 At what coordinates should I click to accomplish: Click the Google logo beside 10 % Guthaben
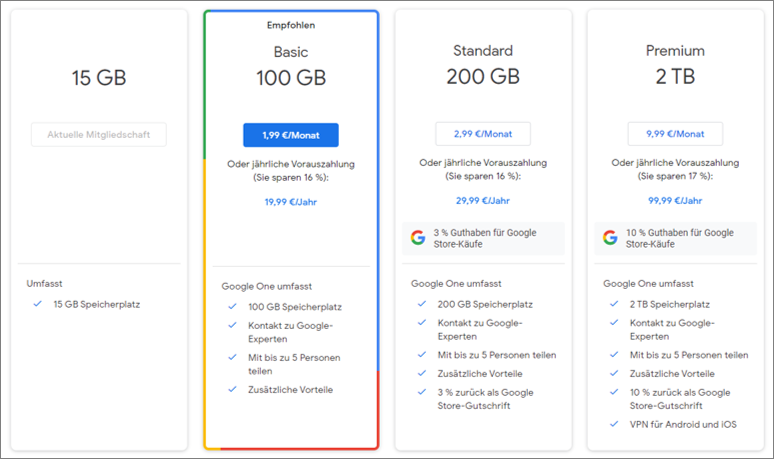[610, 238]
